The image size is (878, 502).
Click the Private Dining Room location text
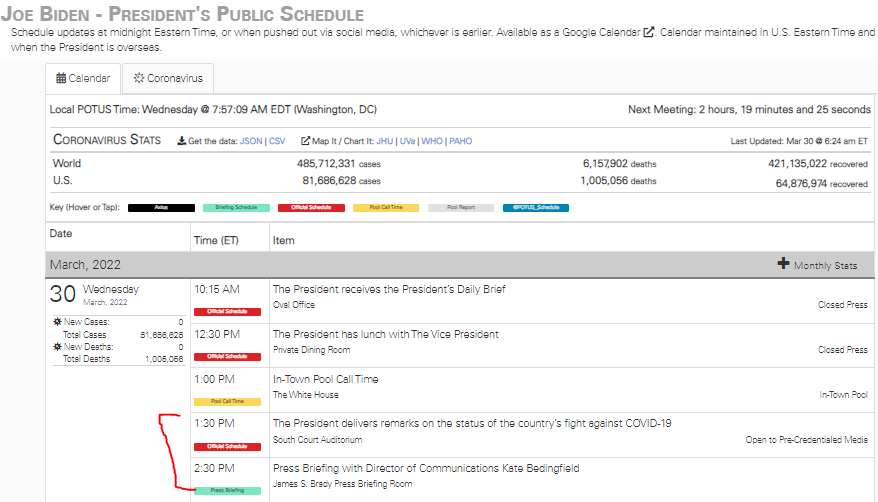(311, 350)
